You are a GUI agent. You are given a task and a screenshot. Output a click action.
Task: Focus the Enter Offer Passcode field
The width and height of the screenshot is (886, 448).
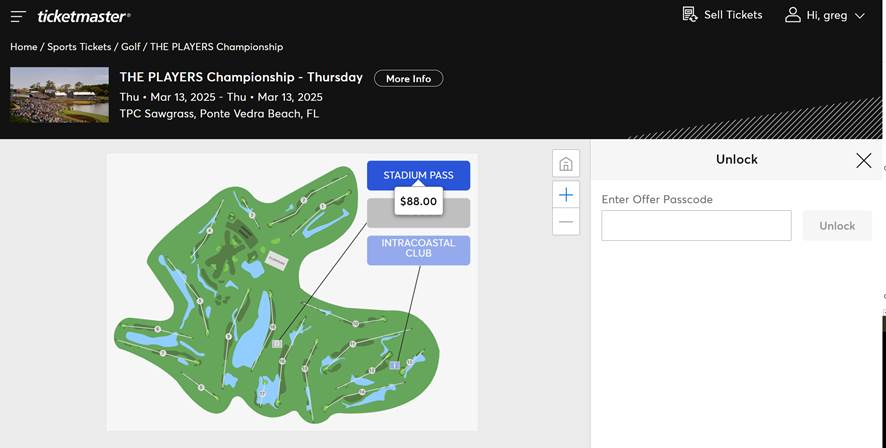[696, 225]
